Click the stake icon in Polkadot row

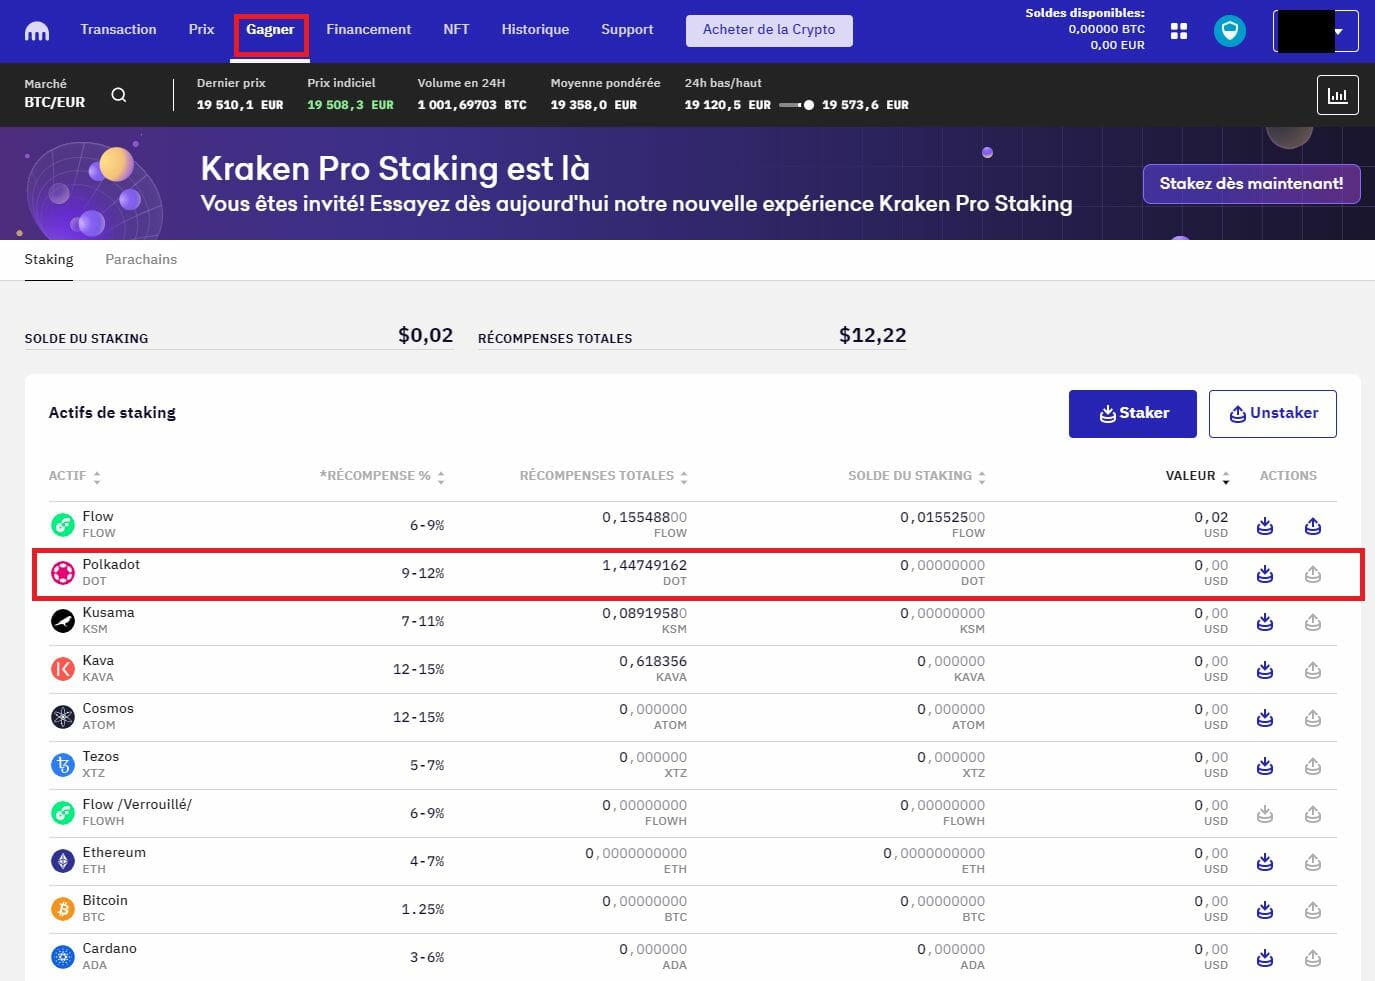click(x=1265, y=574)
